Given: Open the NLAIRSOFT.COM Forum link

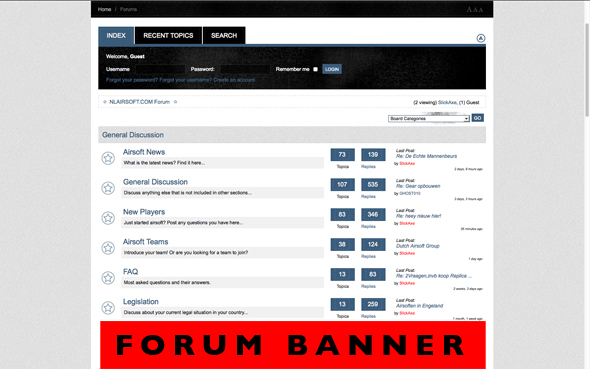Looking at the screenshot, I should coord(139,102).
